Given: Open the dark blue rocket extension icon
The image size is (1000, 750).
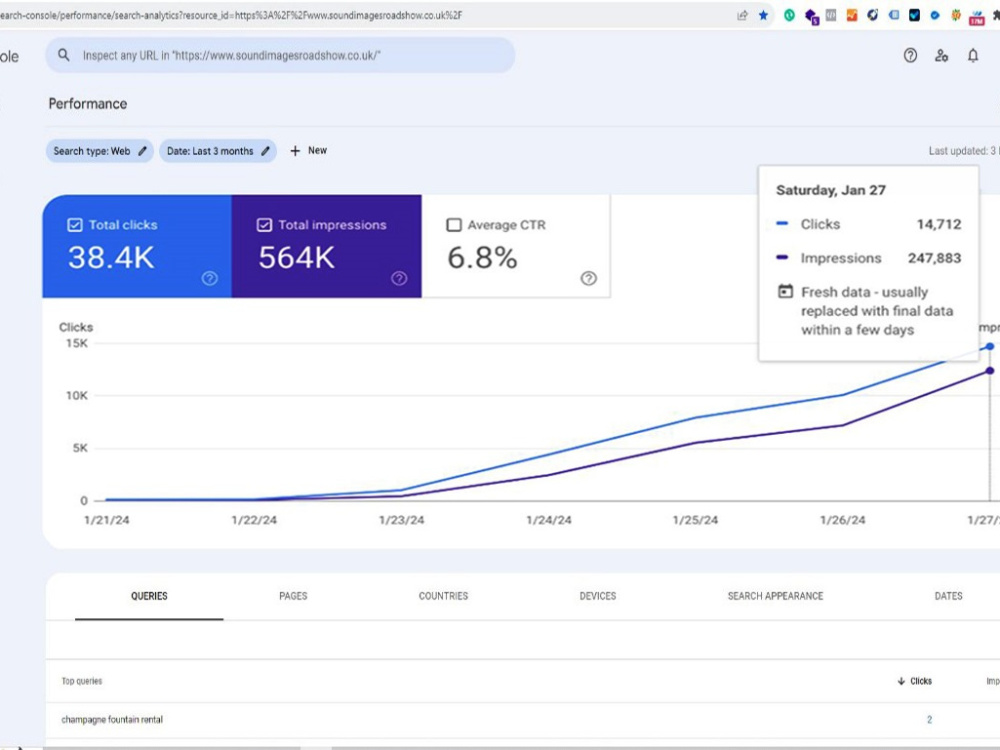Looking at the screenshot, I should (872, 15).
